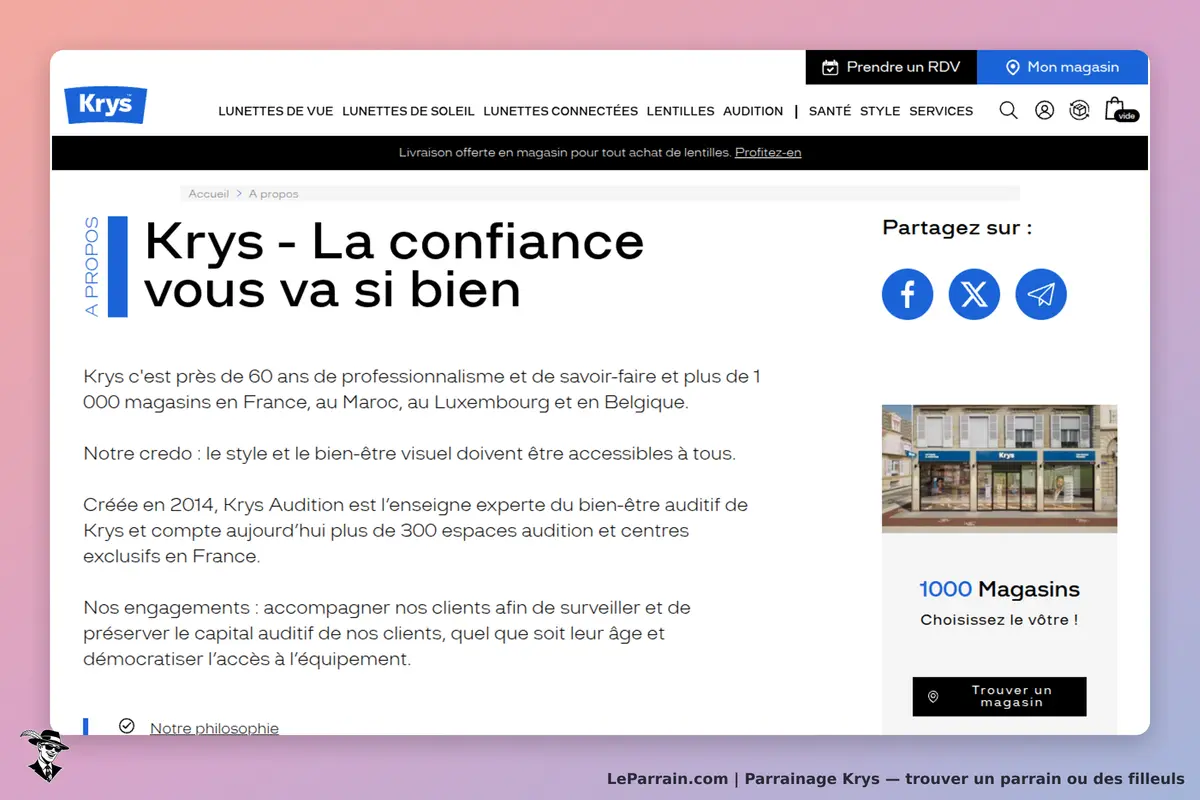
Task: Open the Lunettes de soleil menu
Action: [408, 111]
